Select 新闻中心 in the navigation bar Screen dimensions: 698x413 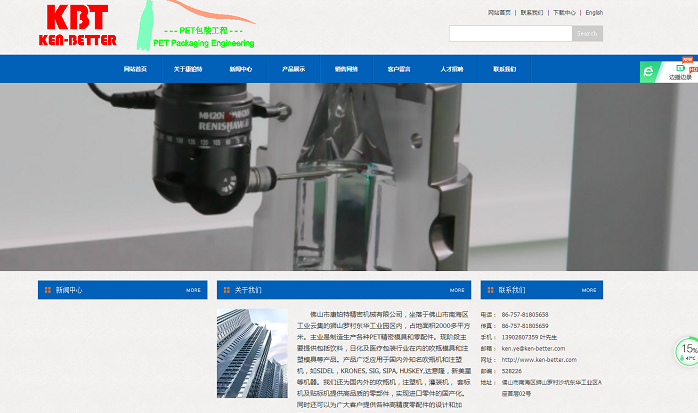pyautogui.click(x=241, y=69)
